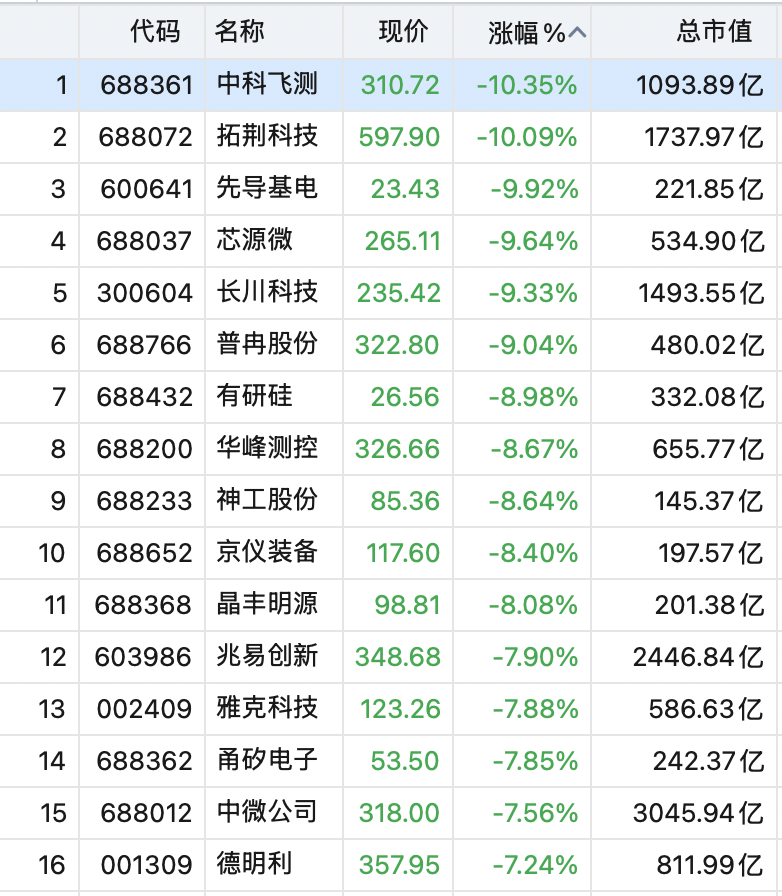Viewport: 782px width, 896px height.
Task: Click stock code 688072
Action: point(145,138)
